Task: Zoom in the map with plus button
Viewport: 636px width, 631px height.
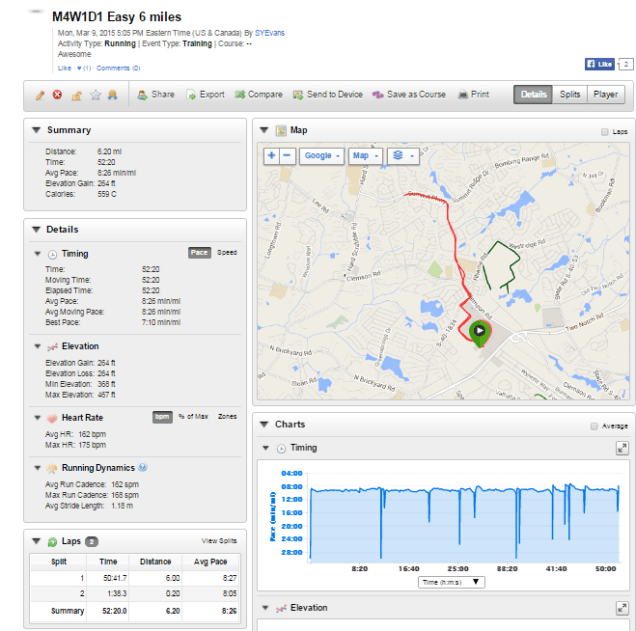Action: click(x=271, y=156)
